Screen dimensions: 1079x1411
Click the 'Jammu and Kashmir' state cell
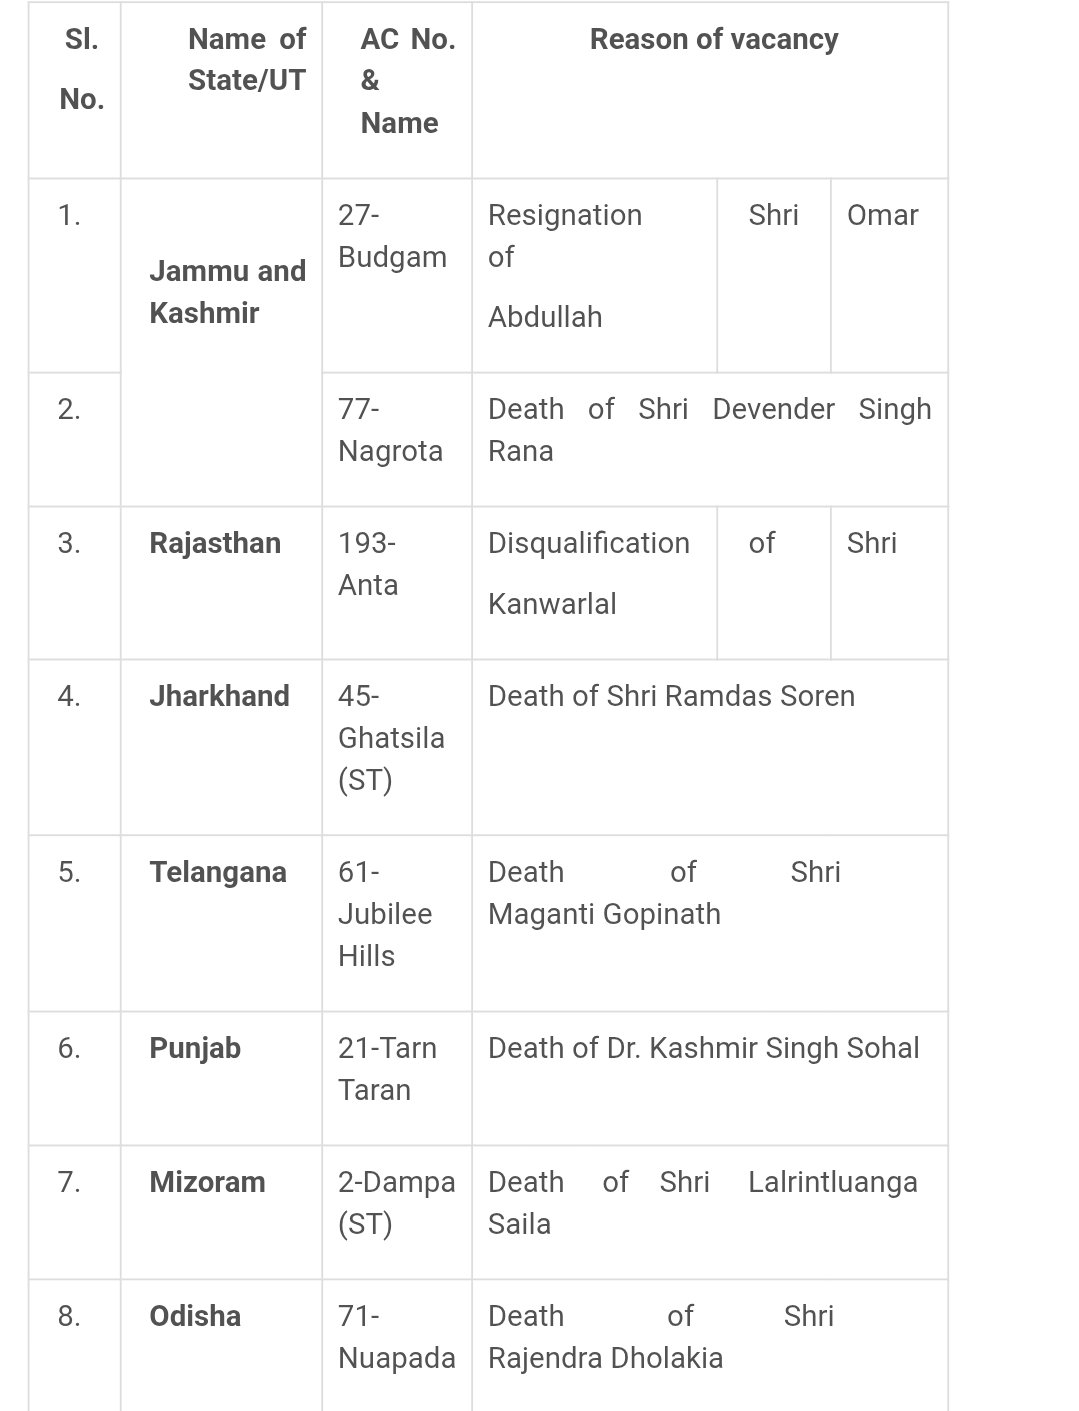click(x=227, y=292)
